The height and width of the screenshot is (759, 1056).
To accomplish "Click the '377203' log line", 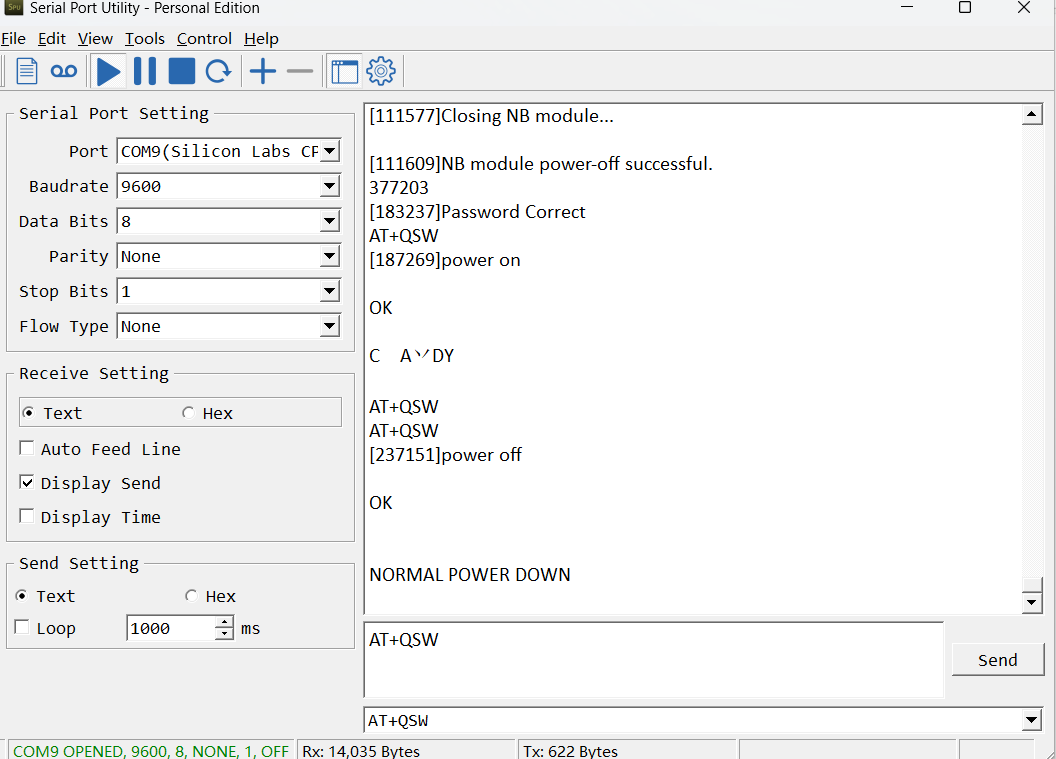I will tap(399, 188).
